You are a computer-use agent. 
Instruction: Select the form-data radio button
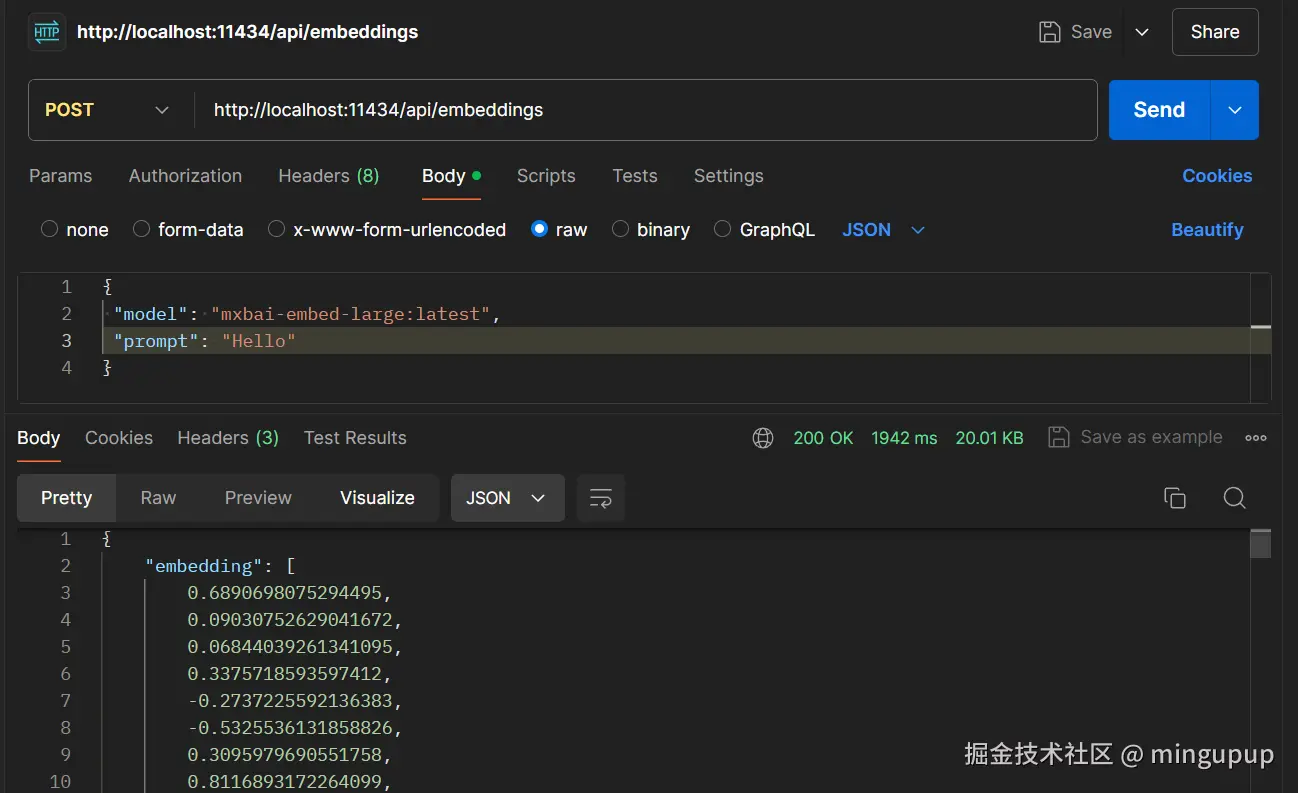[142, 230]
